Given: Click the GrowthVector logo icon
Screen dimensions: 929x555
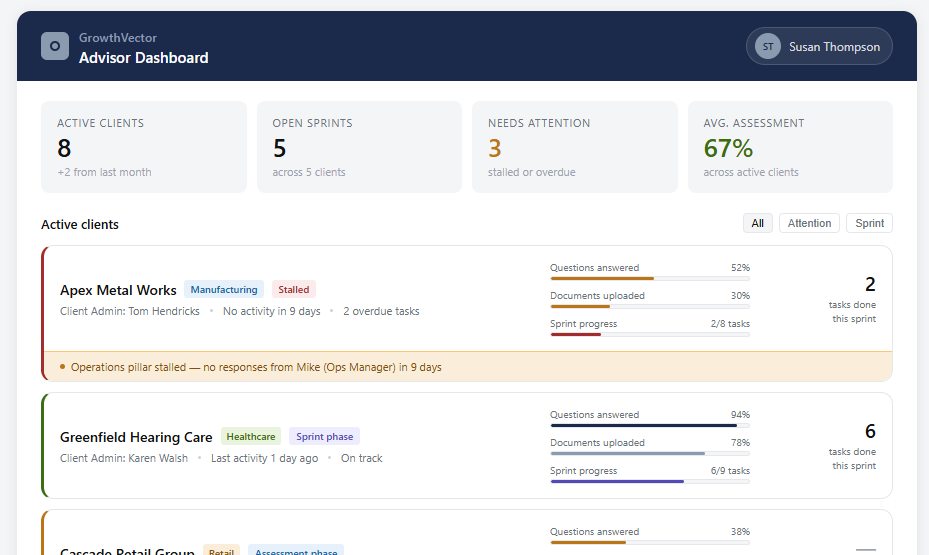Looking at the screenshot, I should tap(55, 46).
